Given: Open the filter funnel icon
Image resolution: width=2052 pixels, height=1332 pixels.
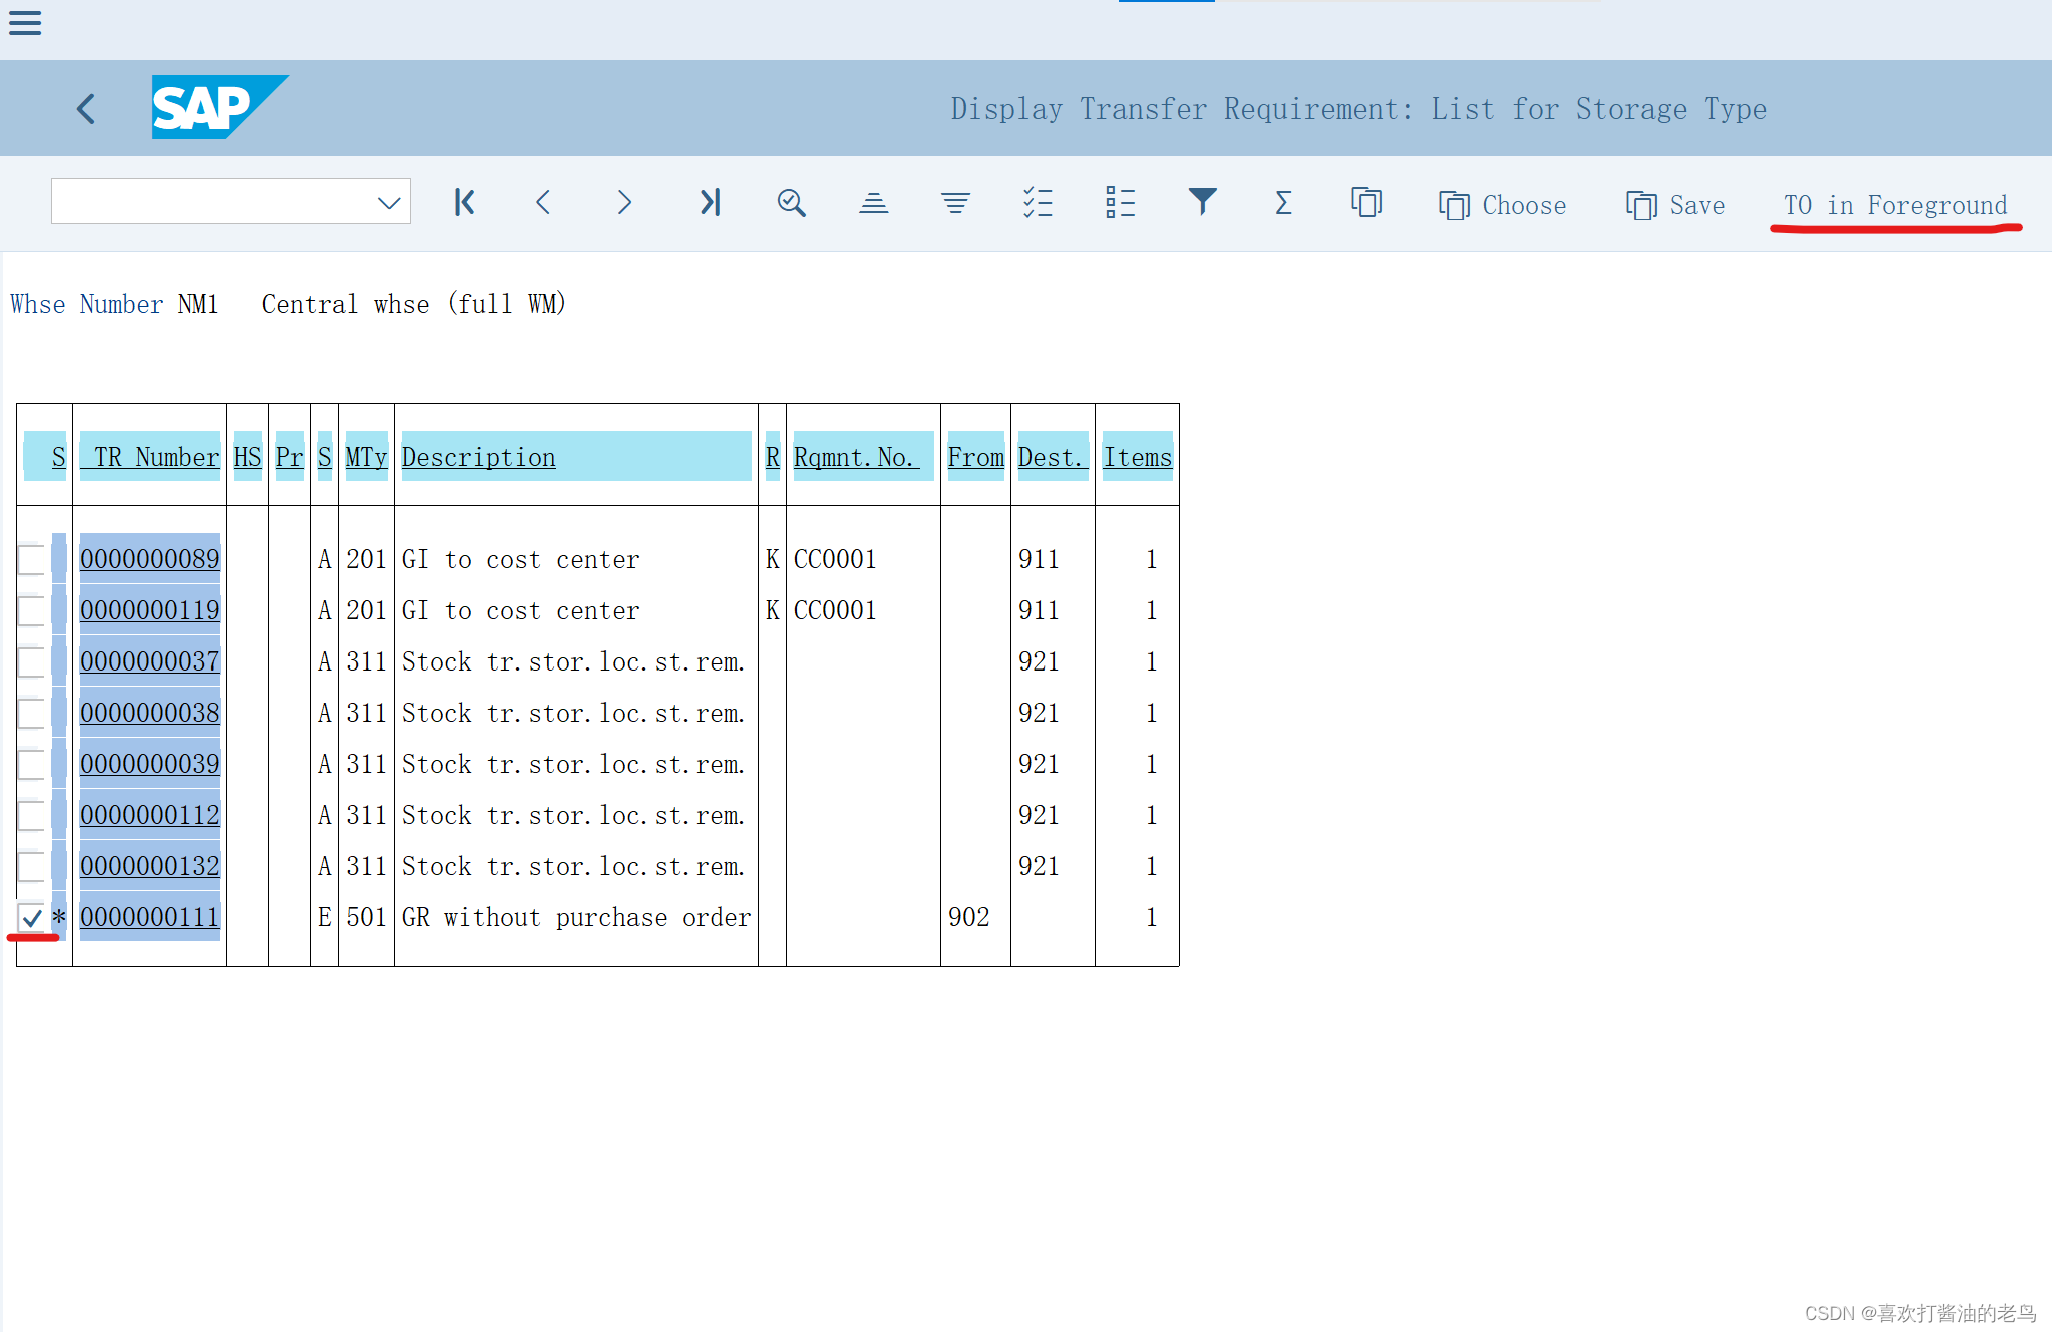Looking at the screenshot, I should [x=1202, y=203].
